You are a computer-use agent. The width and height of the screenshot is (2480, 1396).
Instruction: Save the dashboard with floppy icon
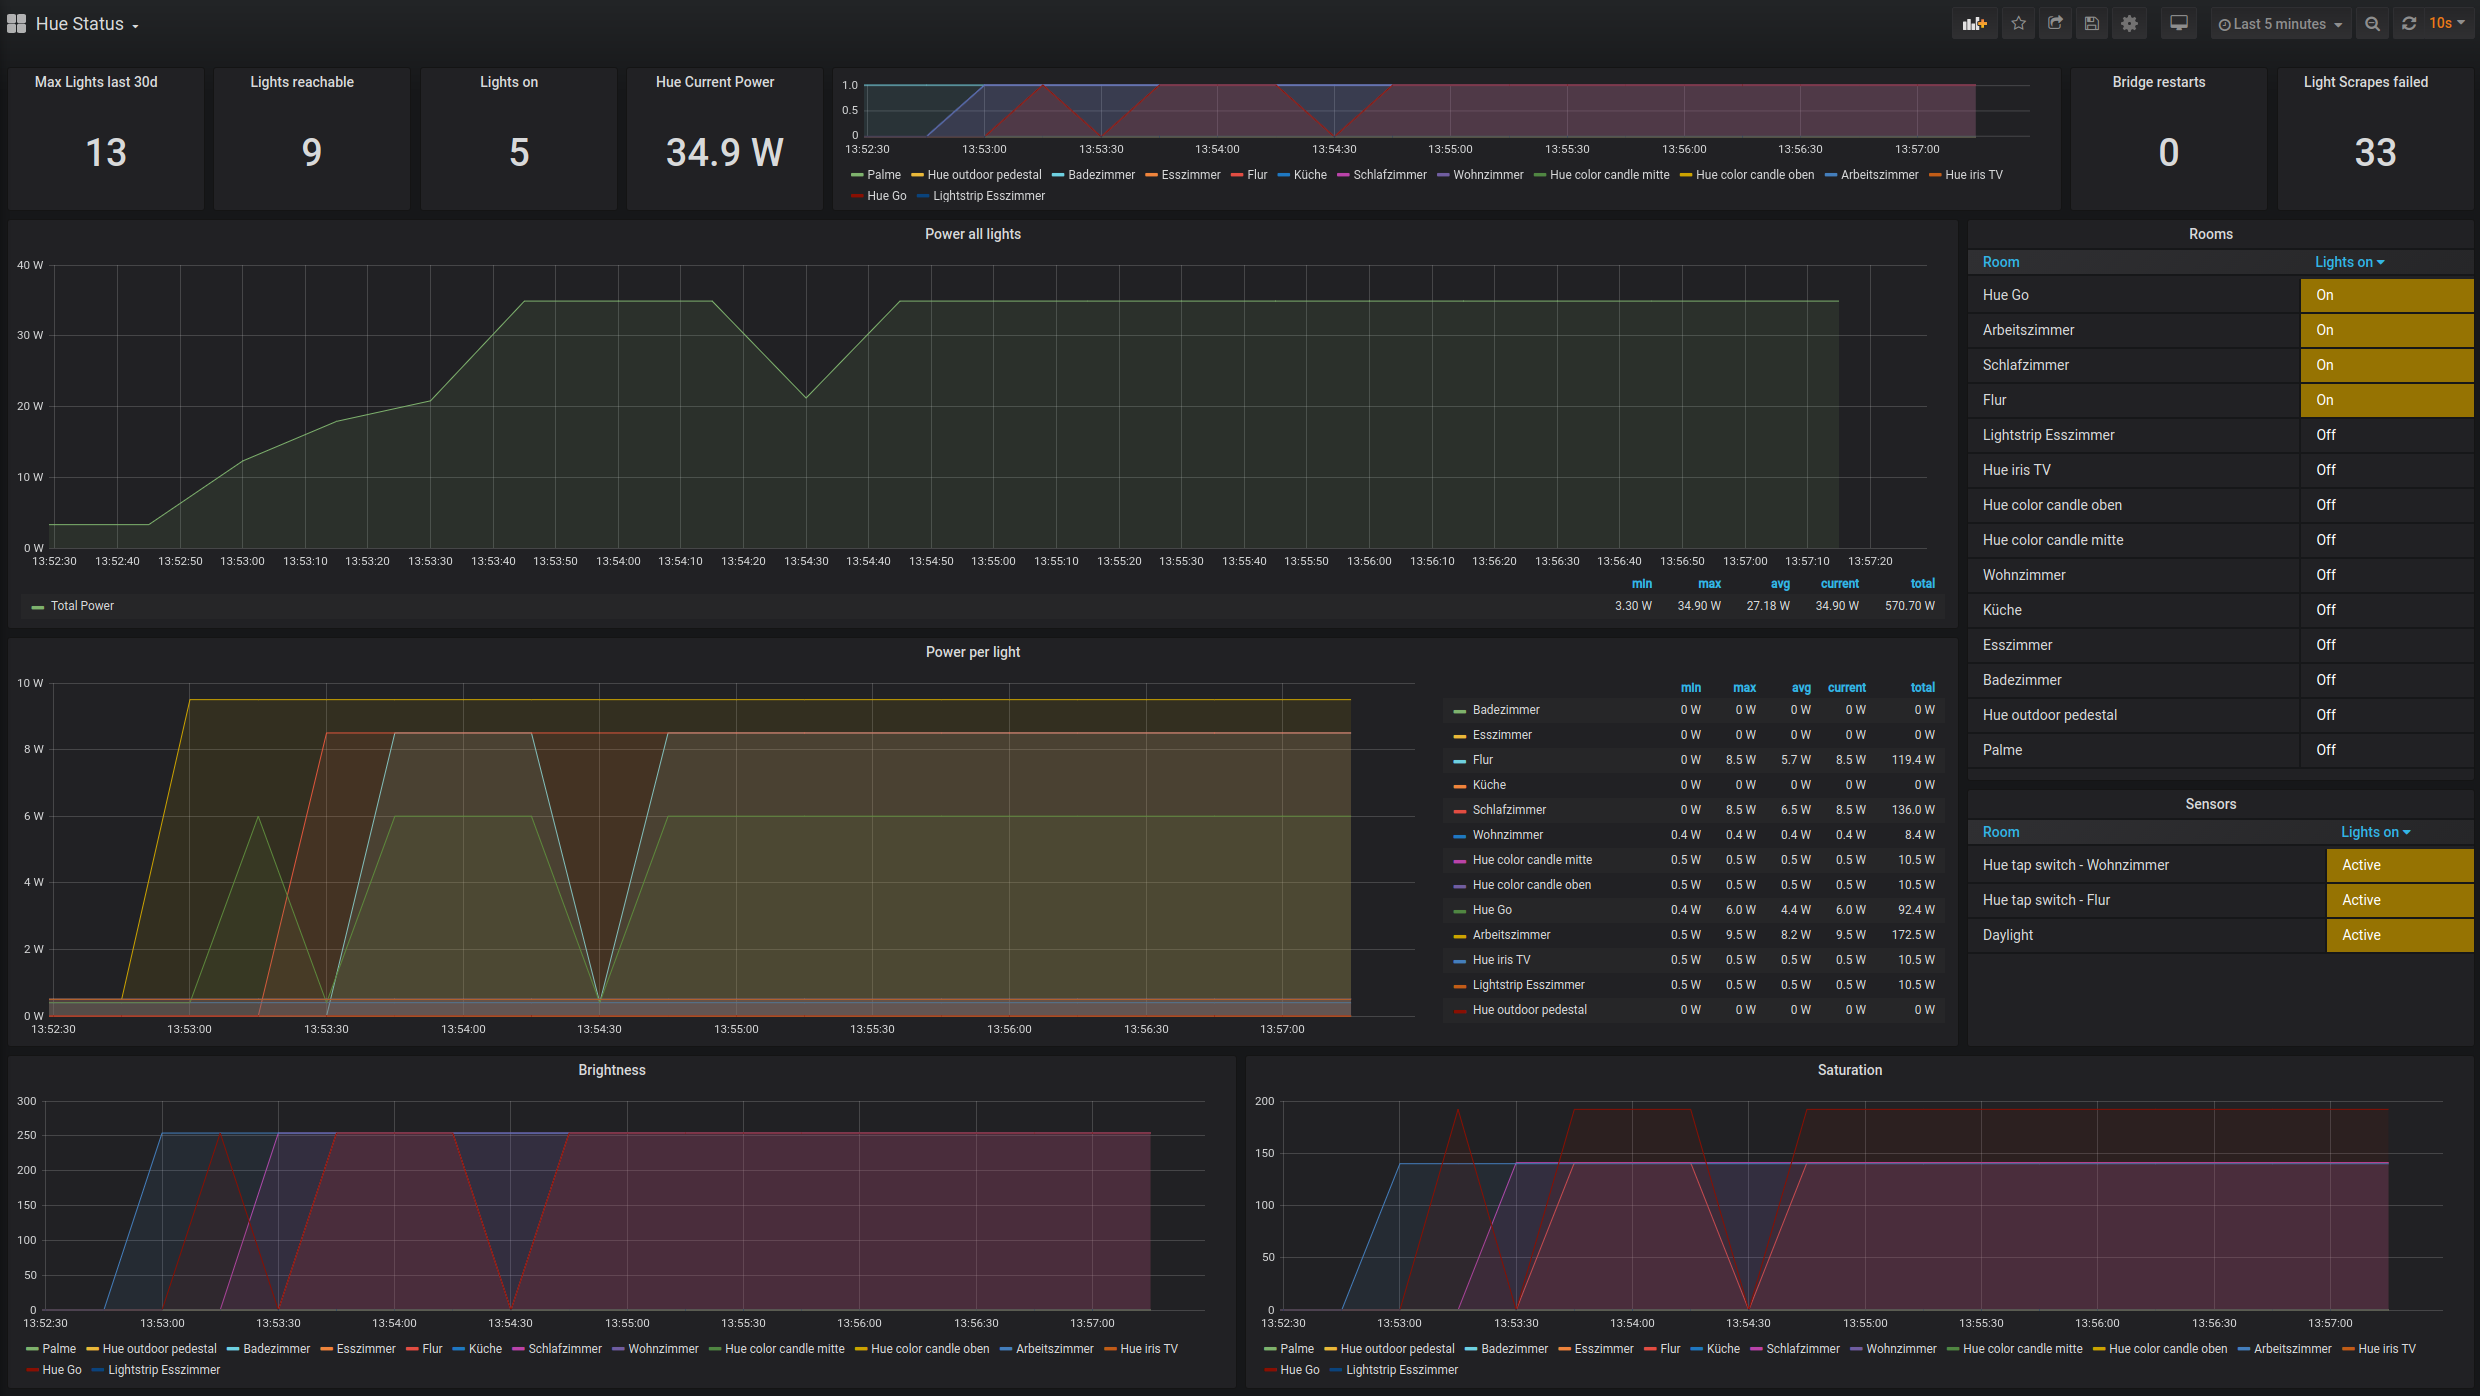[x=2092, y=24]
